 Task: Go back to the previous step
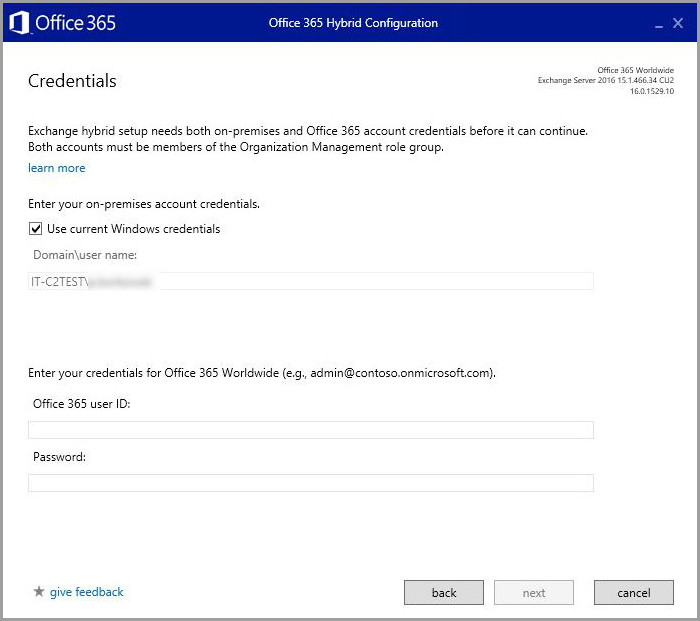(444, 592)
